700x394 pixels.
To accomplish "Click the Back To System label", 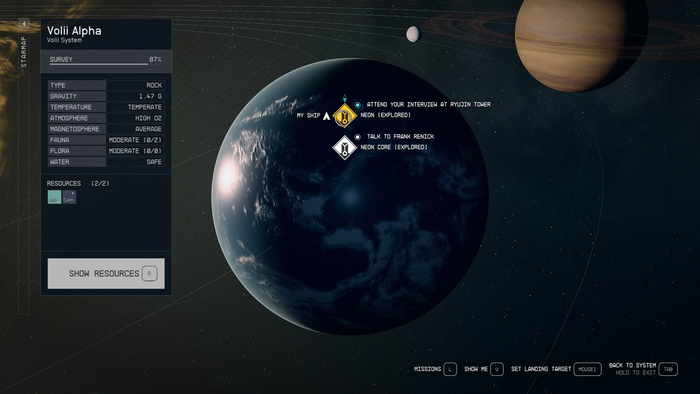I will click(x=633, y=365).
